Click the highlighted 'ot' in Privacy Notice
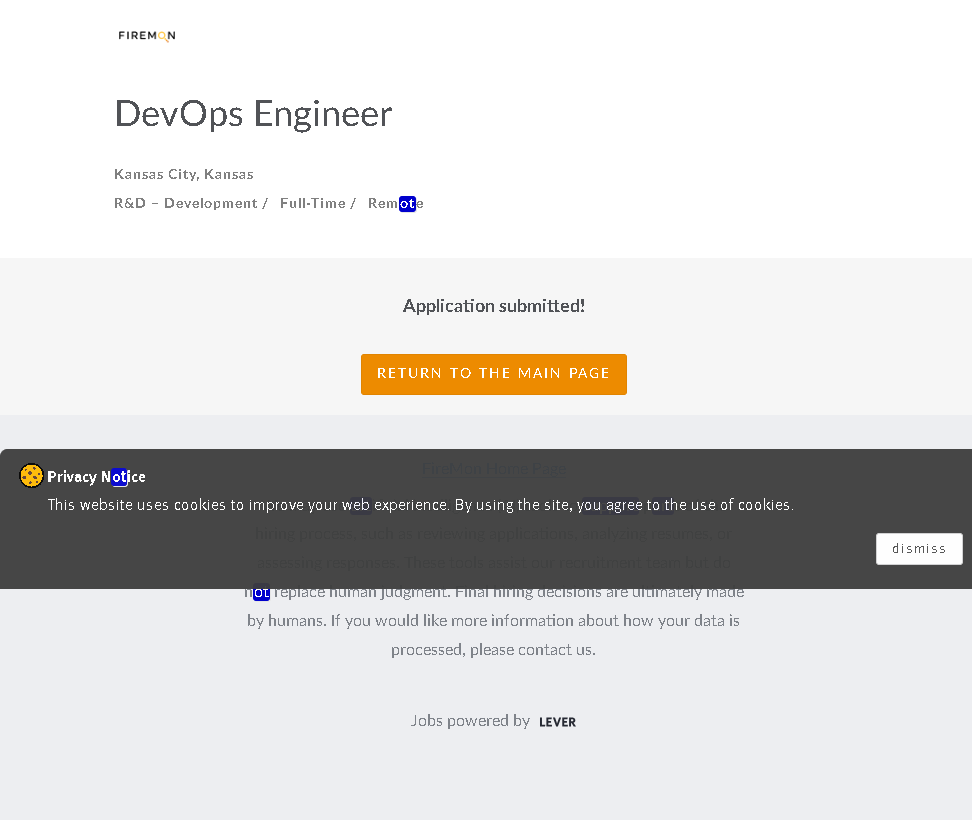The image size is (972, 820). click(x=120, y=477)
